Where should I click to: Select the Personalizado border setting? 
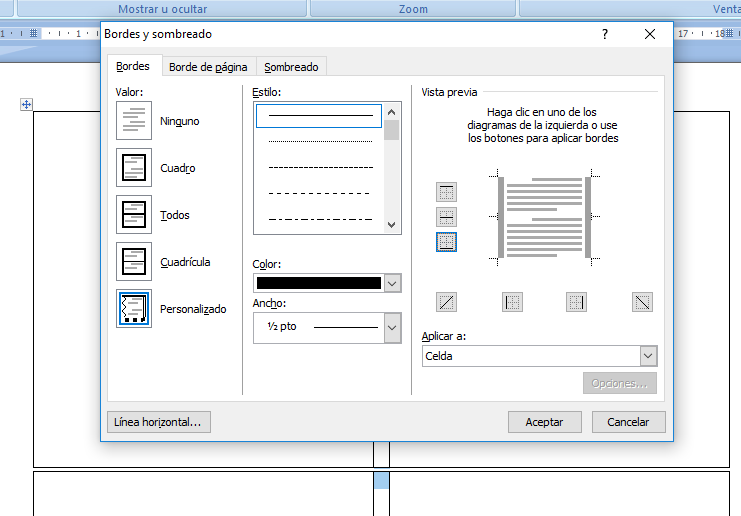(134, 309)
